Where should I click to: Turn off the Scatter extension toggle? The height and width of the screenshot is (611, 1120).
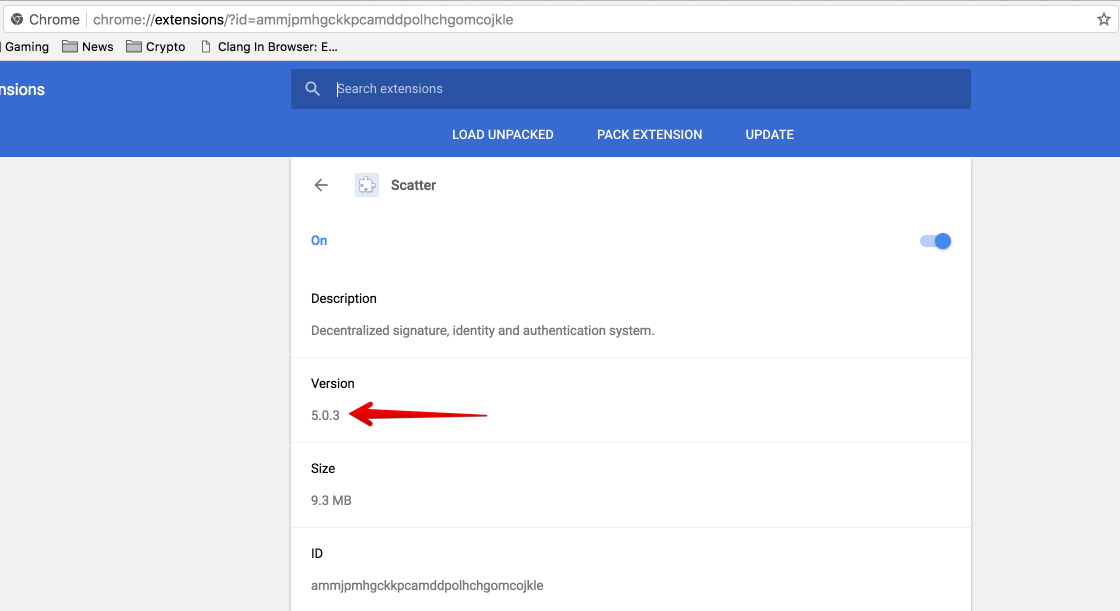point(935,241)
